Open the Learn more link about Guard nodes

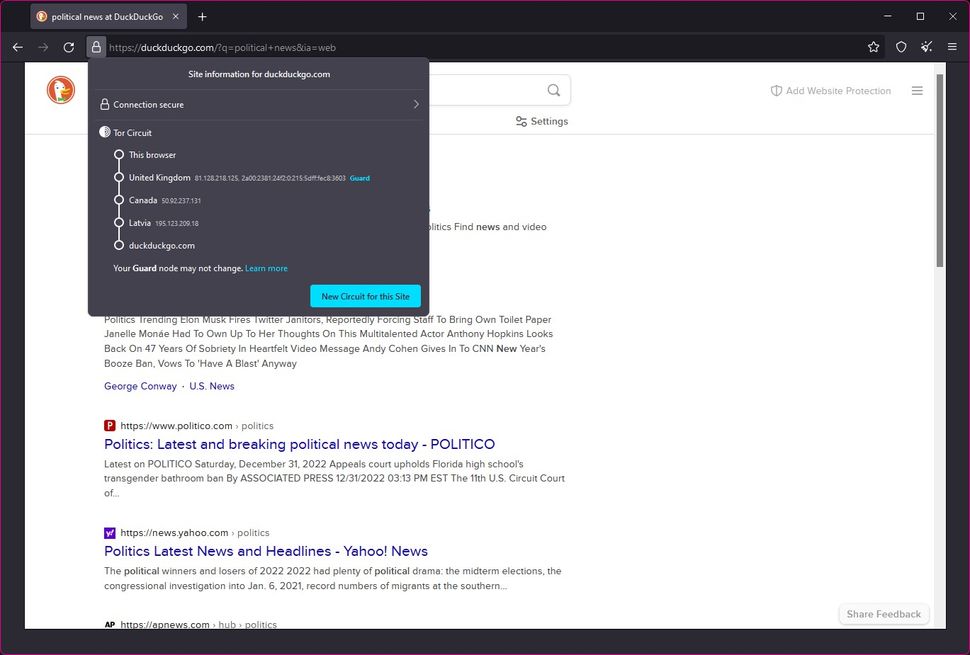click(266, 268)
